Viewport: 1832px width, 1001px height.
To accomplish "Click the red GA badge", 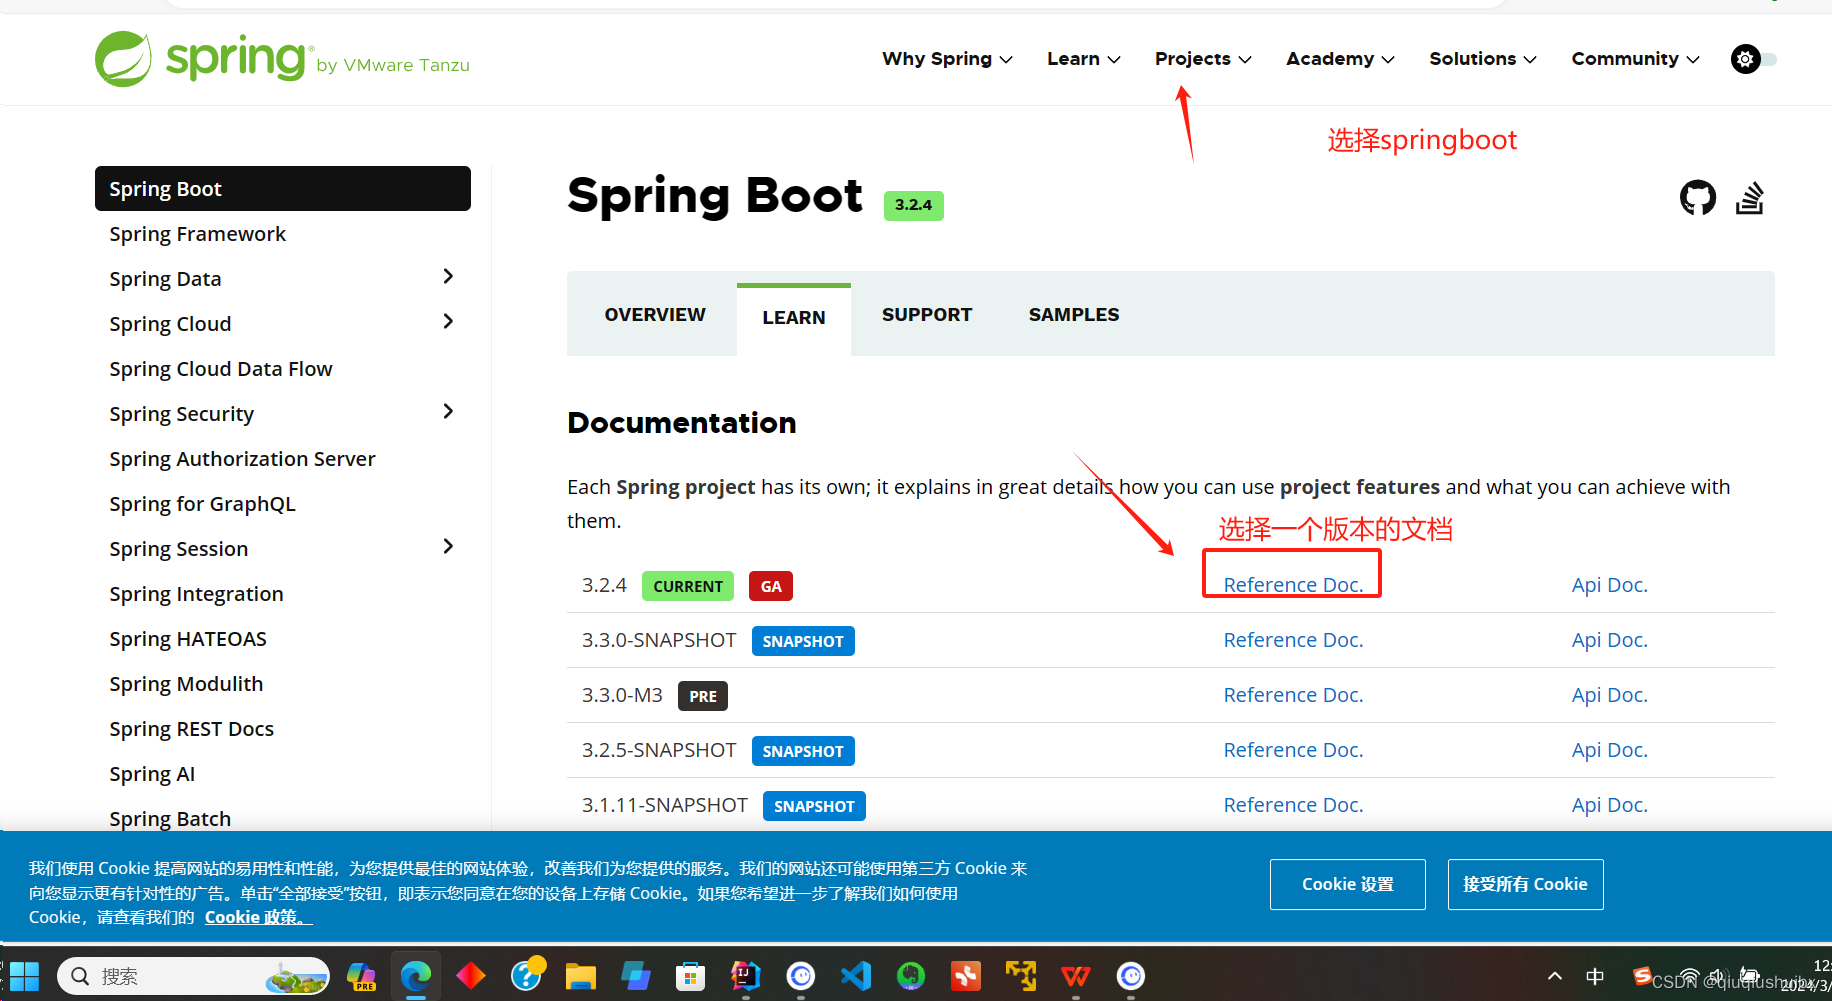I will coord(771,586).
